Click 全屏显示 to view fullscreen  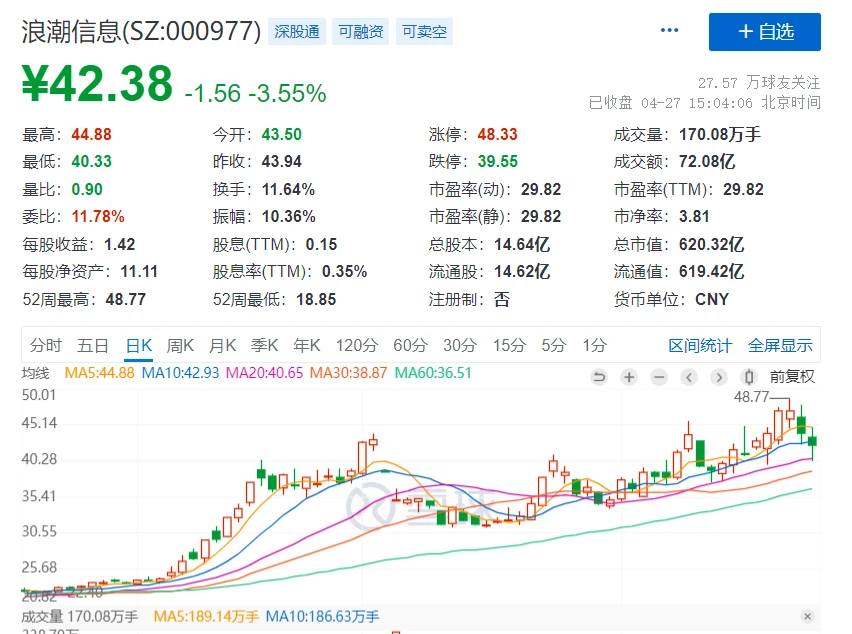pyautogui.click(x=780, y=345)
